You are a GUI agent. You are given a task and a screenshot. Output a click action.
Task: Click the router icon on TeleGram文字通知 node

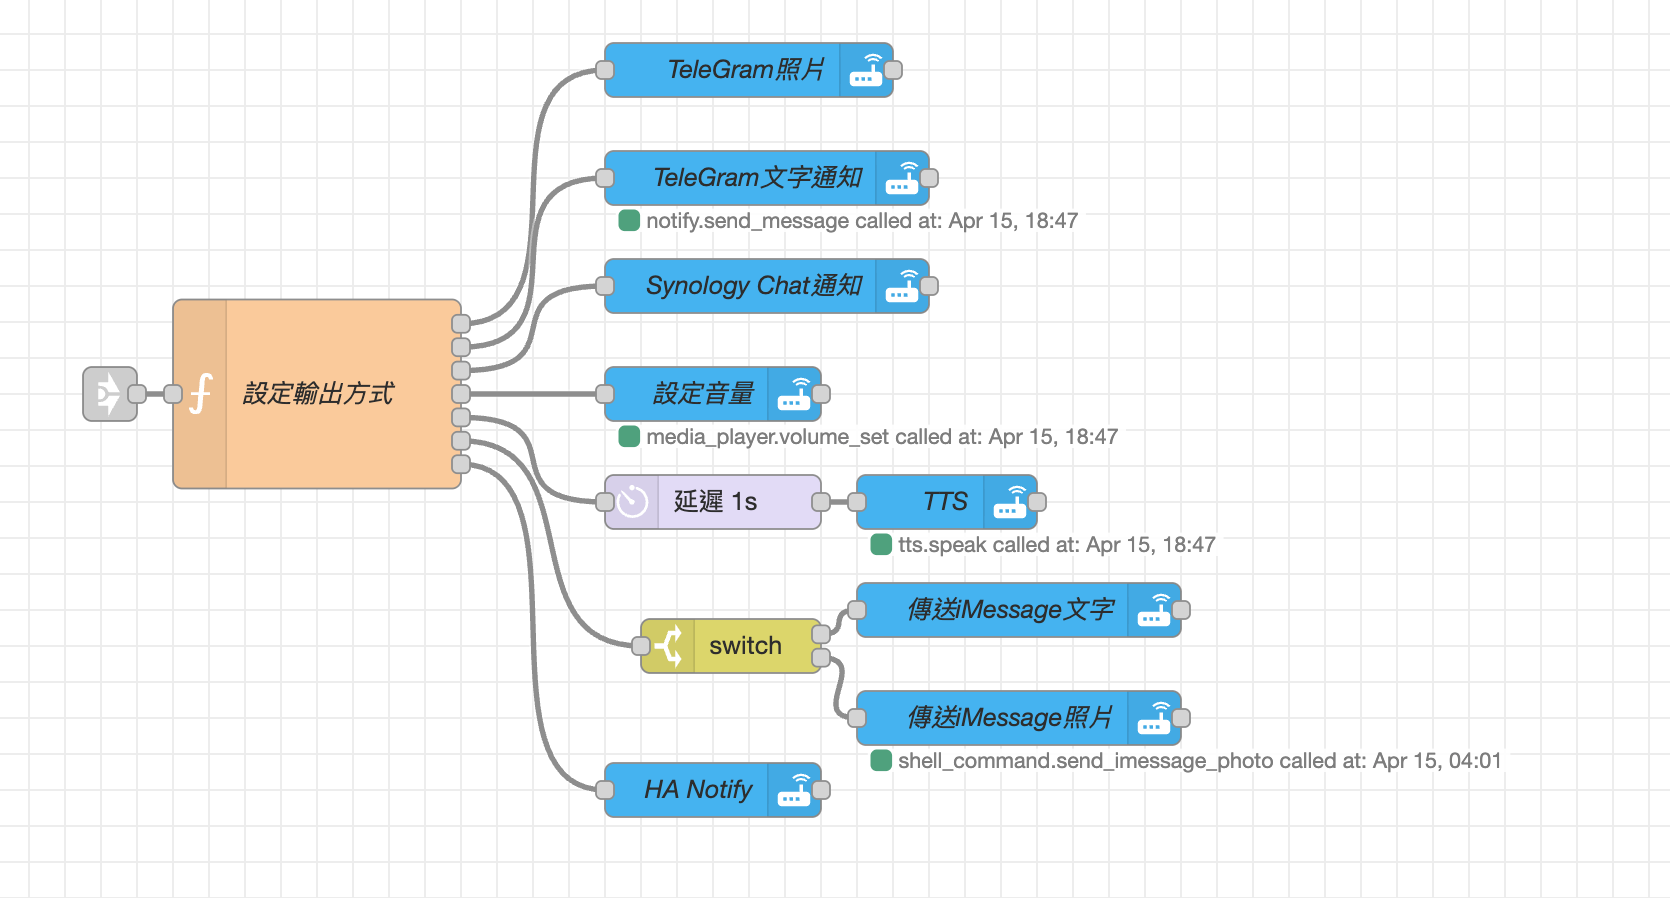tap(901, 178)
